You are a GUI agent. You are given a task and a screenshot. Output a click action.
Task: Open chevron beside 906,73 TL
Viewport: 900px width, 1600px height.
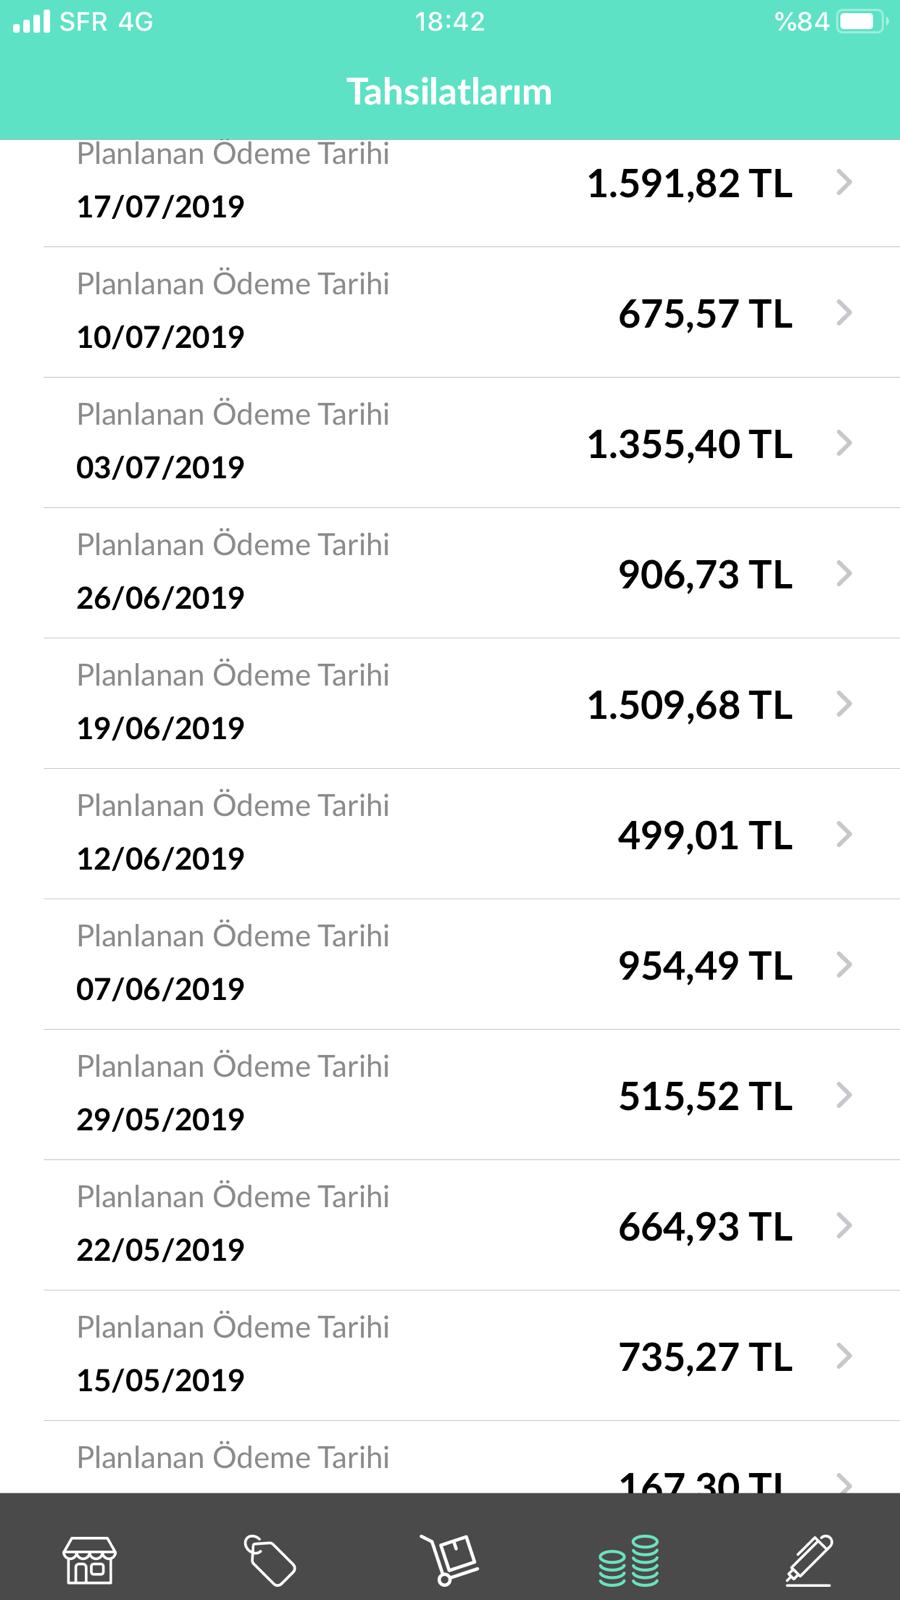coord(845,573)
